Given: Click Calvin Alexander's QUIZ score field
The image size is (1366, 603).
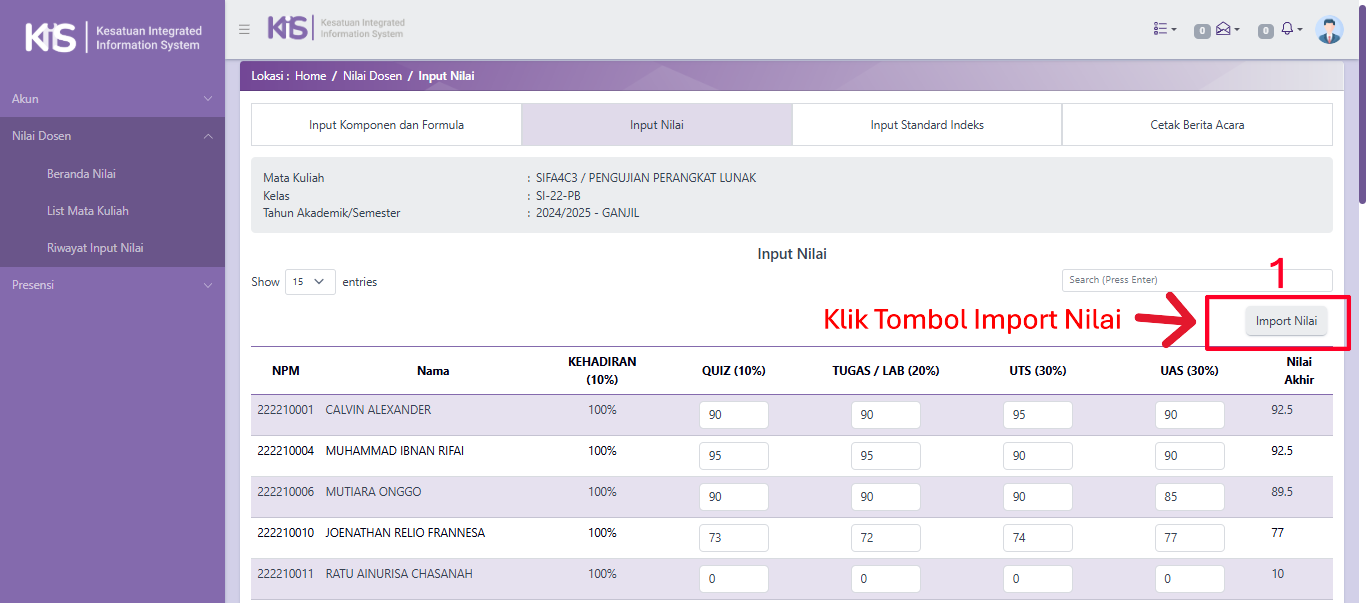Looking at the screenshot, I should pos(733,415).
